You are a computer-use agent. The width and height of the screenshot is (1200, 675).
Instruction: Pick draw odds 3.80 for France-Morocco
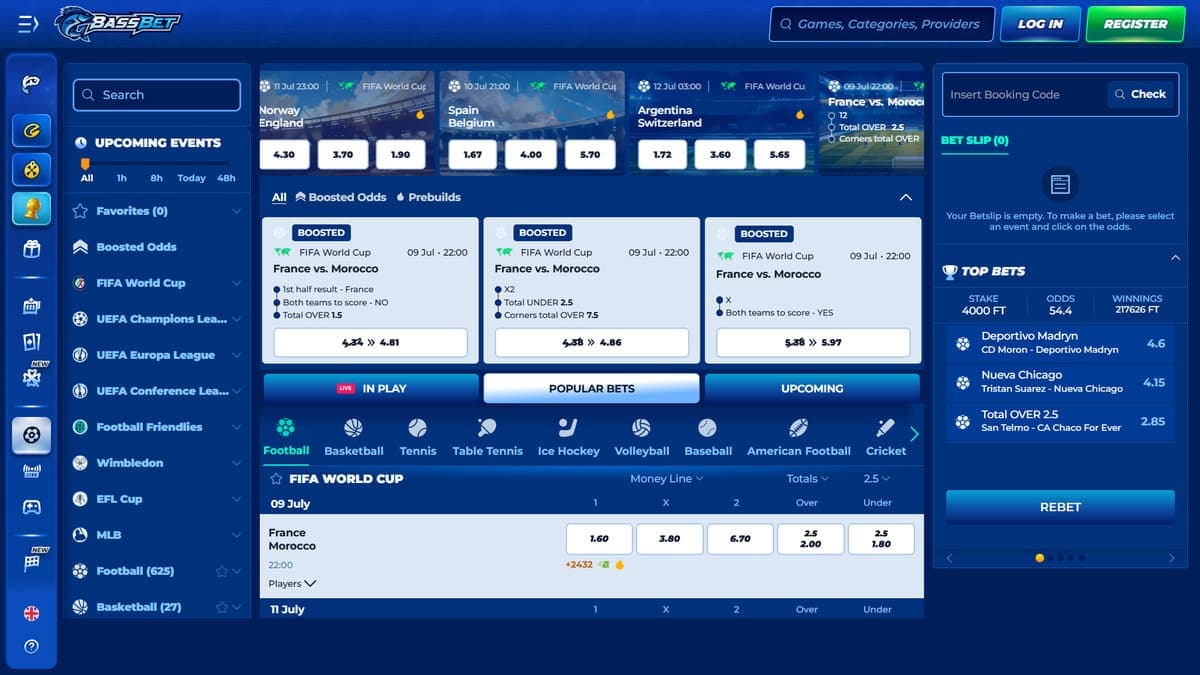tap(669, 538)
